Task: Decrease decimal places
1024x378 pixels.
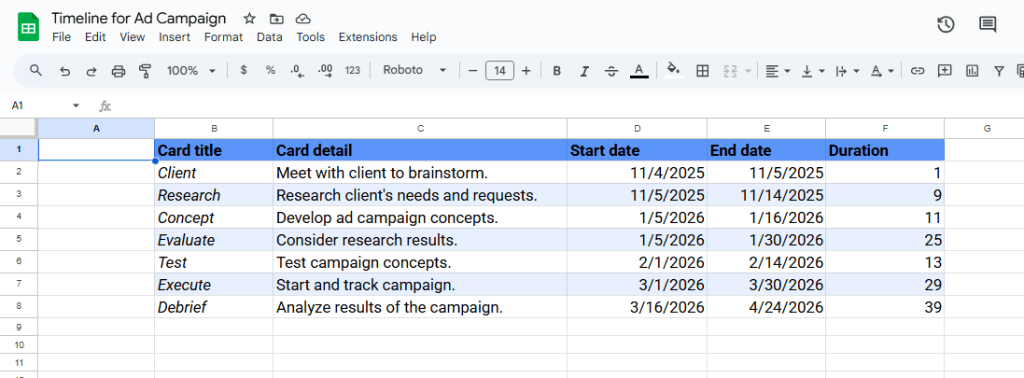Action: tap(298, 71)
